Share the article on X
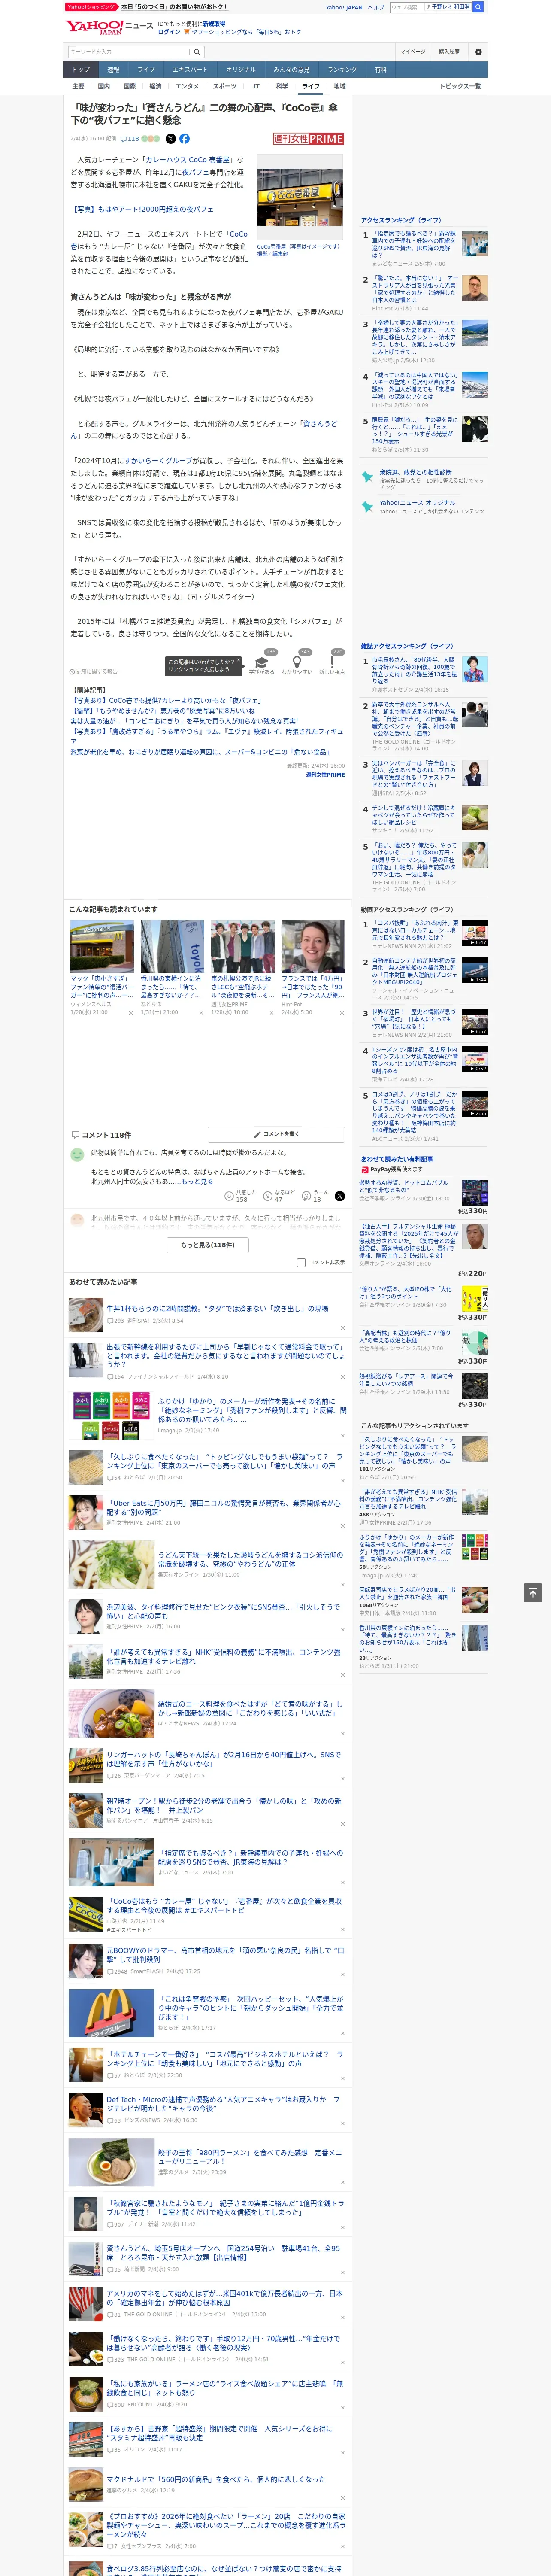551x2576 pixels. pos(170,139)
